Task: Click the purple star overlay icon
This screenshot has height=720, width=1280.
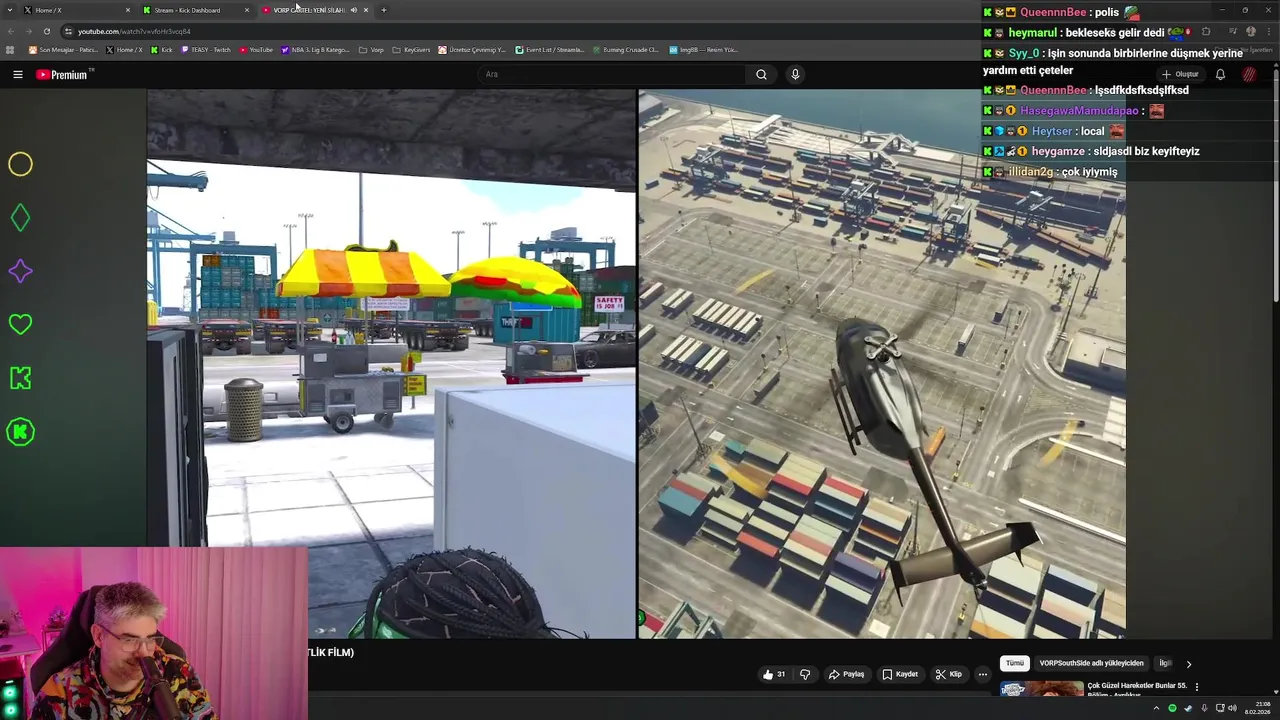Action: pyautogui.click(x=20, y=271)
